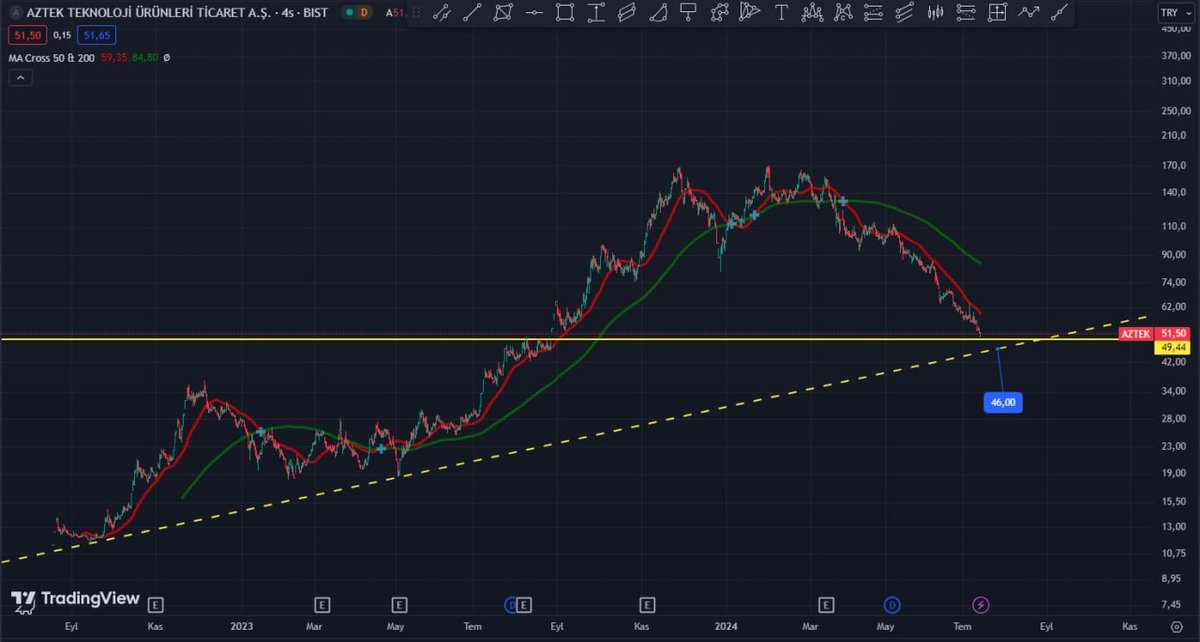Click the MA value 84,80
Viewport: 1200px width, 642px height.
tap(145, 58)
